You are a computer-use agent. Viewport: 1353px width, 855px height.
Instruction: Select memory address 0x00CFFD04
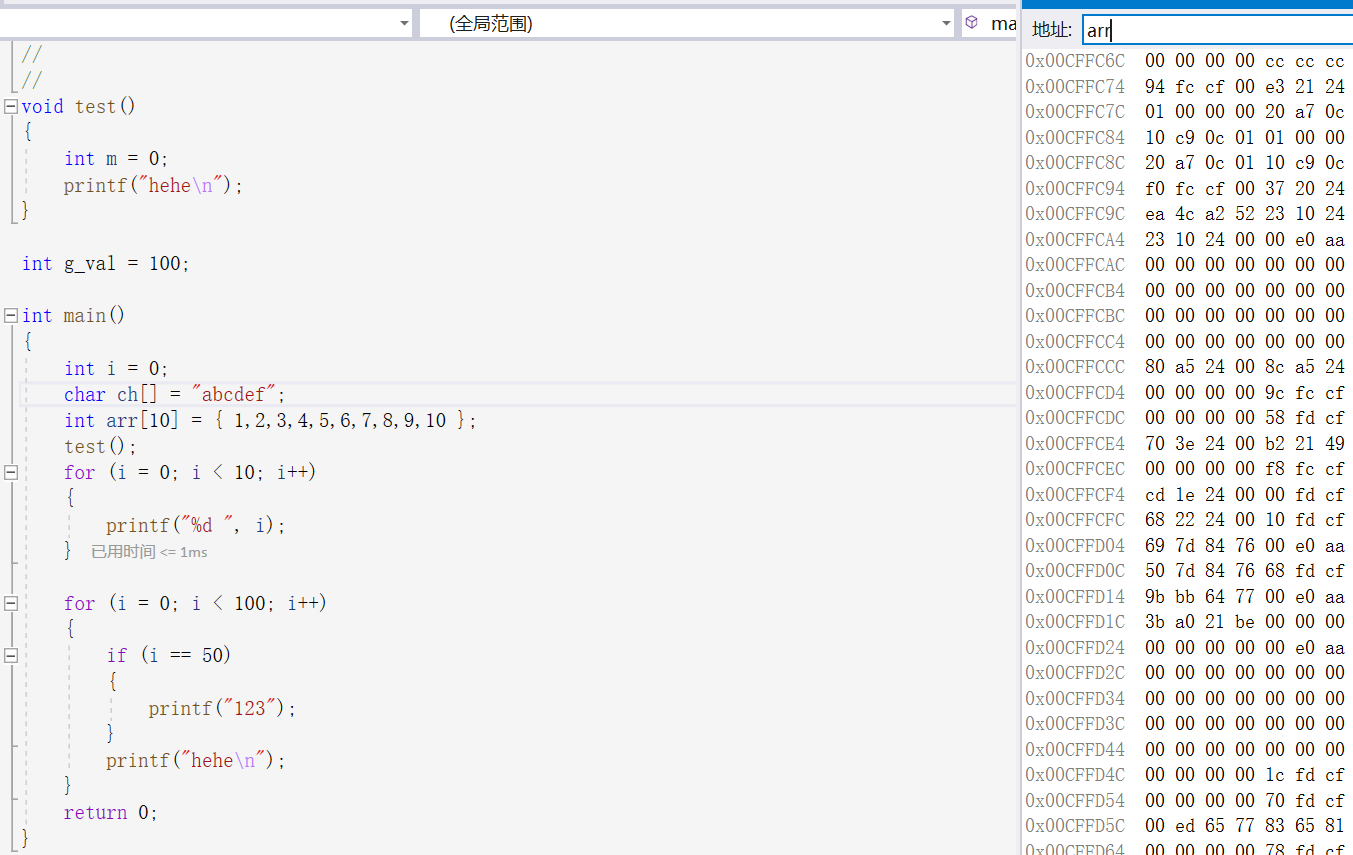(x=1075, y=545)
